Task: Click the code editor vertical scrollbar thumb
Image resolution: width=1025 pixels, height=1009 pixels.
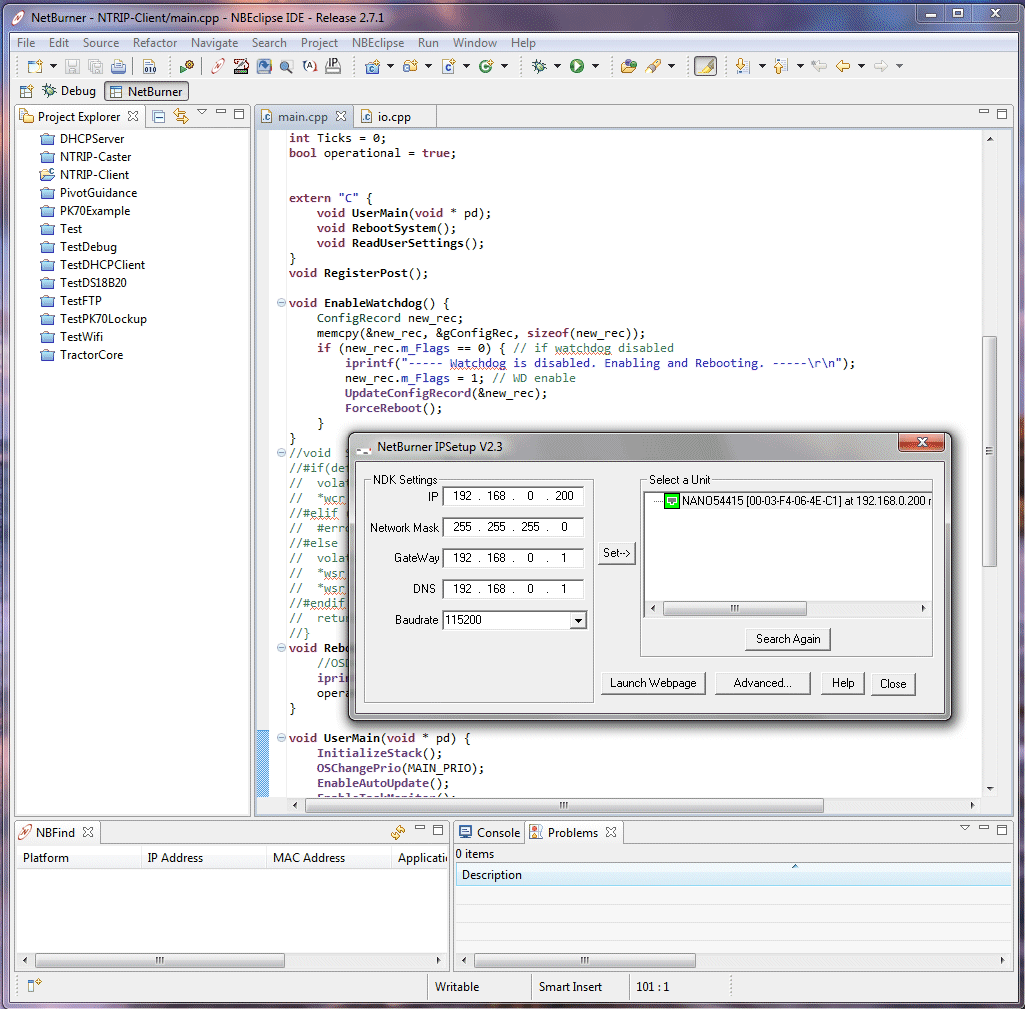Action: click(x=989, y=451)
